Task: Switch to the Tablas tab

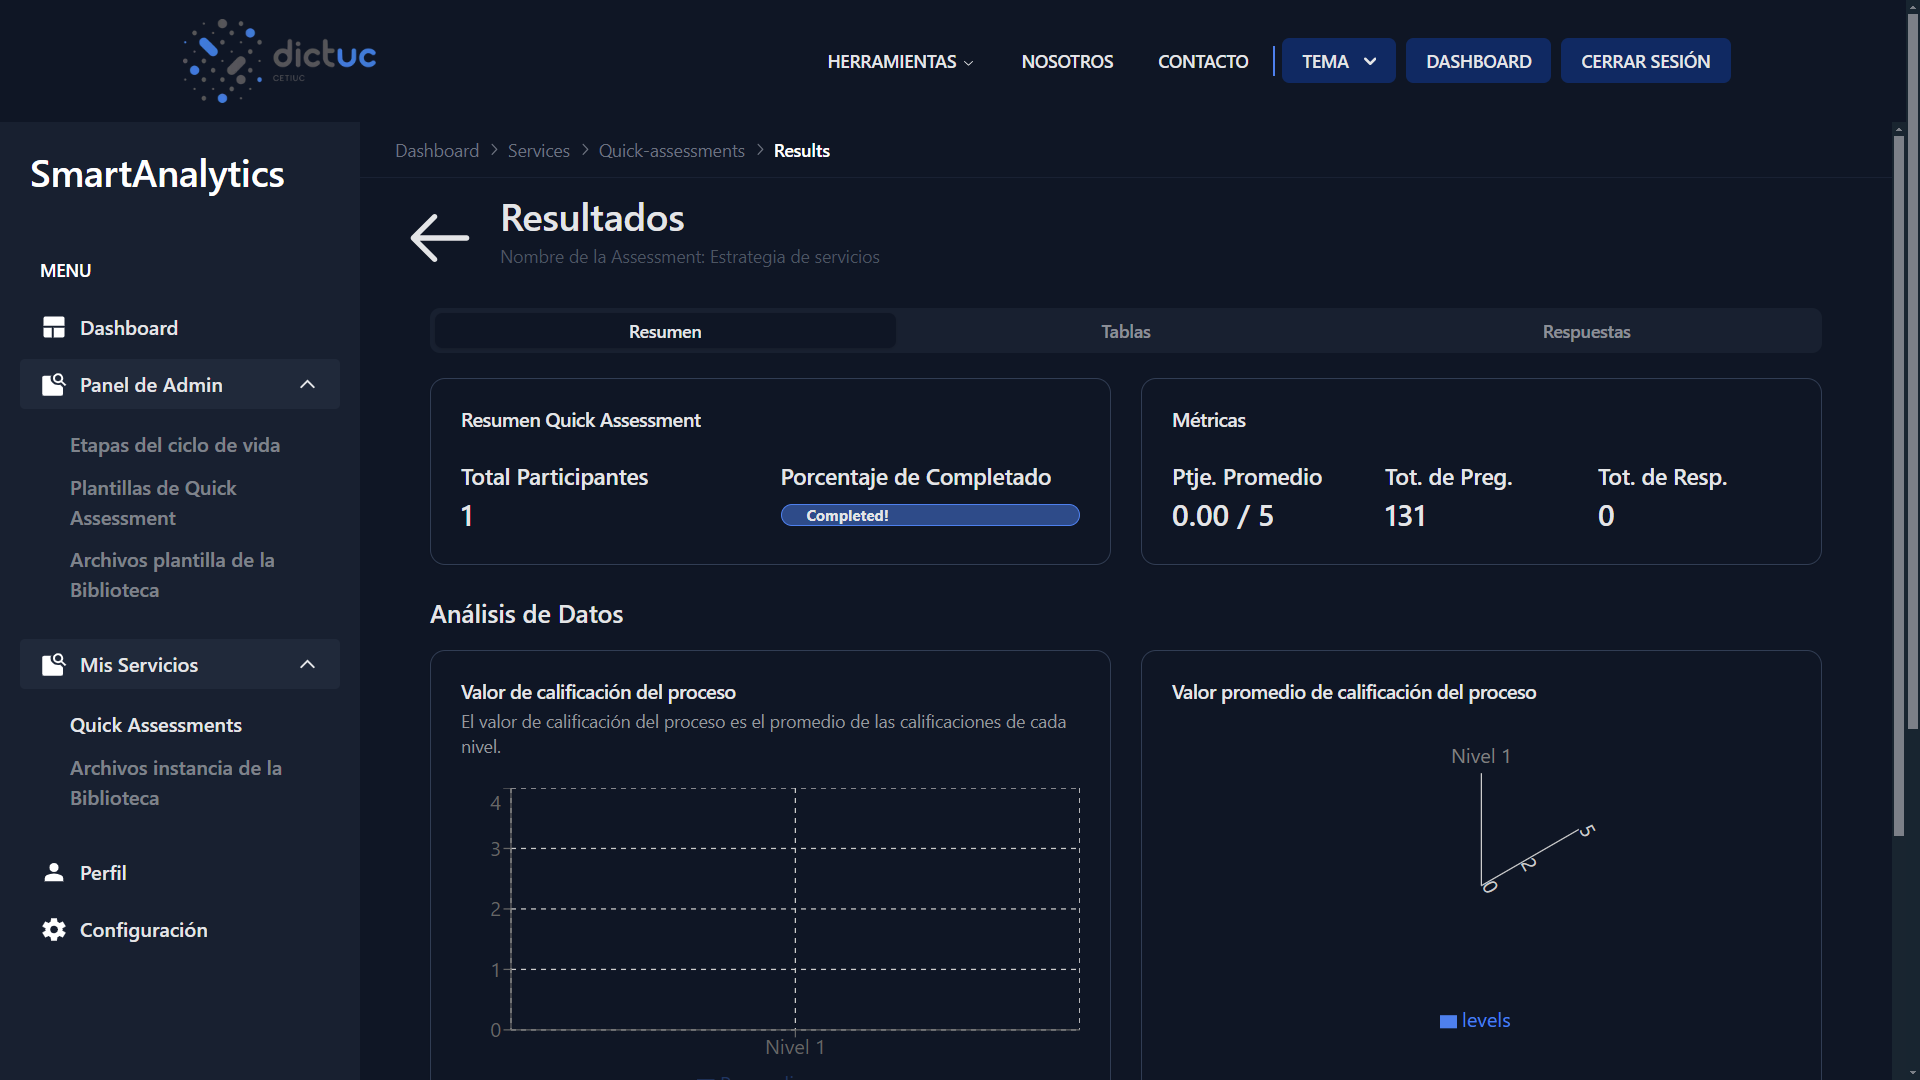Action: (x=1125, y=331)
